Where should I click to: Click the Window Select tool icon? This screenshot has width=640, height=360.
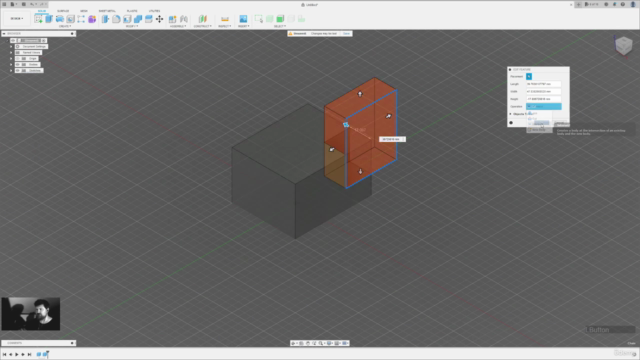pos(258,19)
